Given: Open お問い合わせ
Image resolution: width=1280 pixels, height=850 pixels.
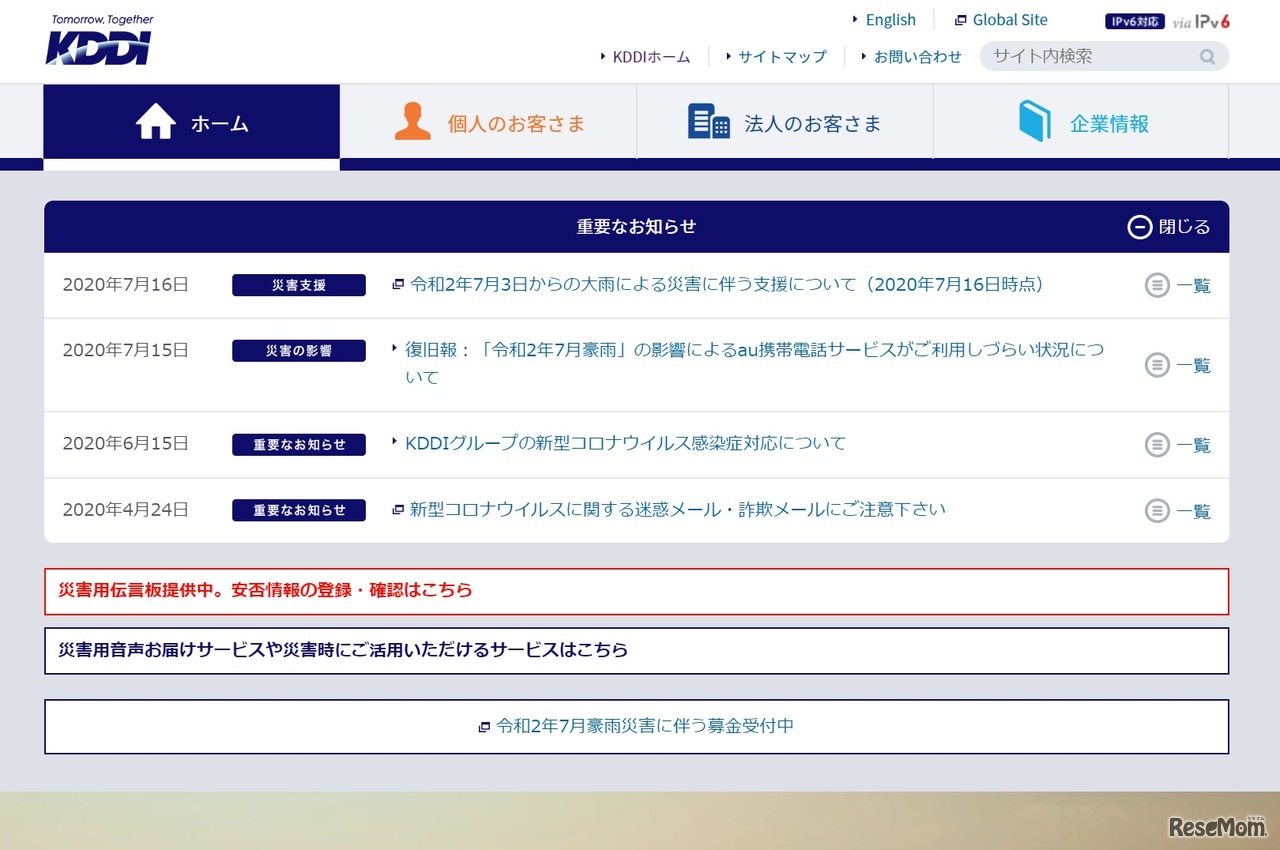Looking at the screenshot, I should coord(917,57).
